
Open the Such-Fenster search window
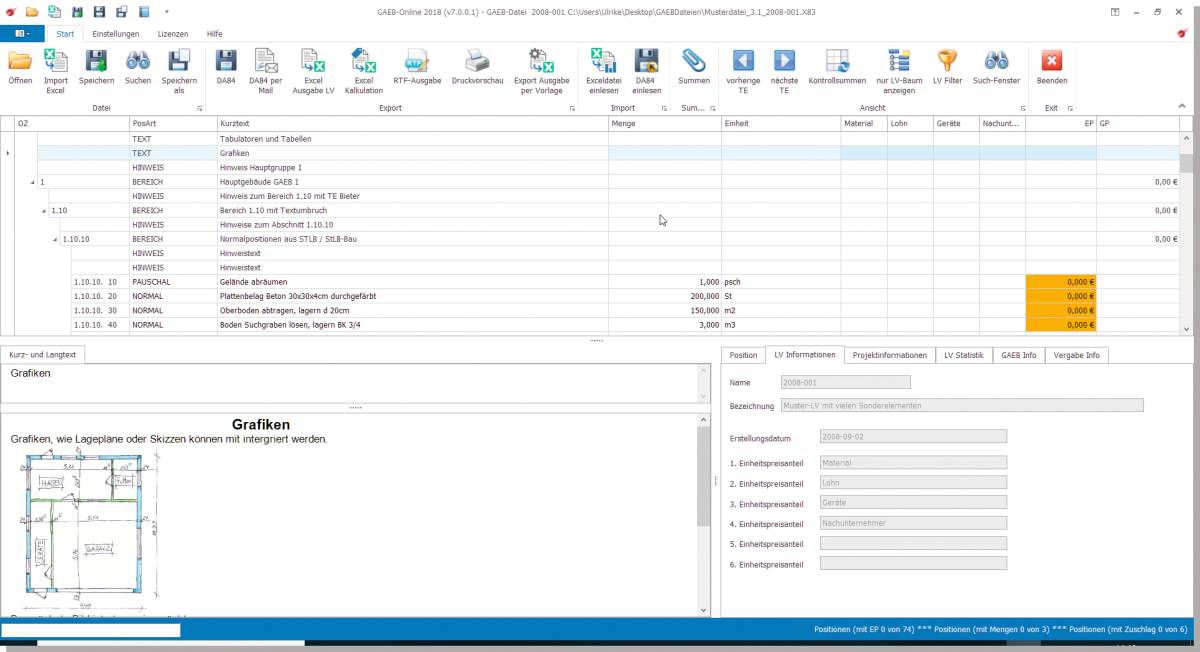(996, 68)
